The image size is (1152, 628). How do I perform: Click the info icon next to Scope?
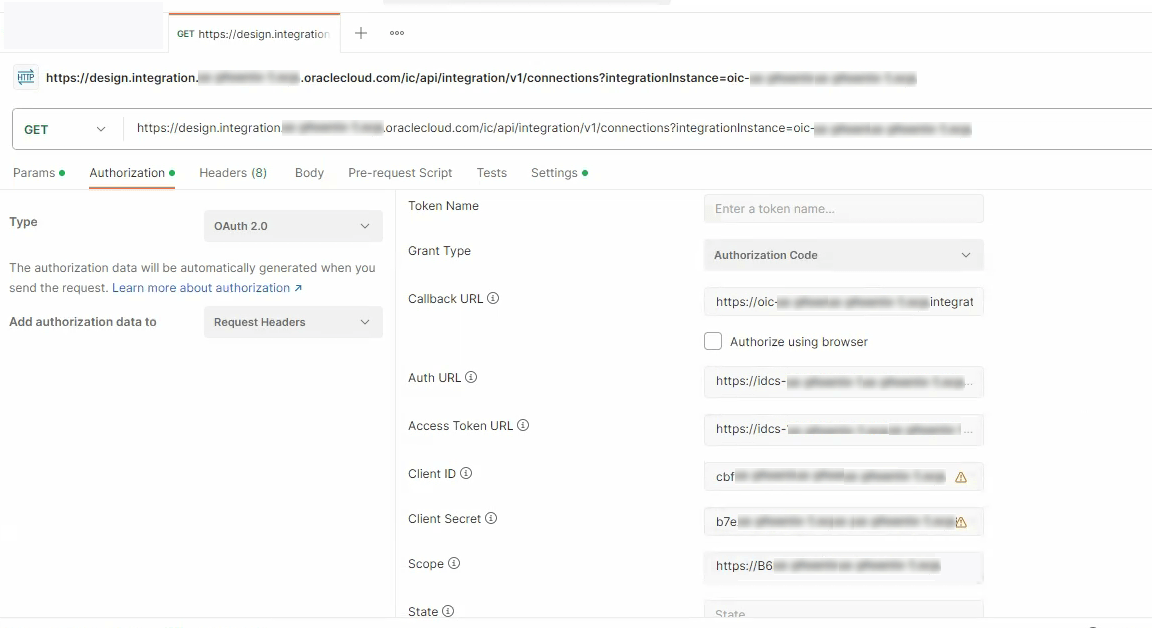(453, 563)
